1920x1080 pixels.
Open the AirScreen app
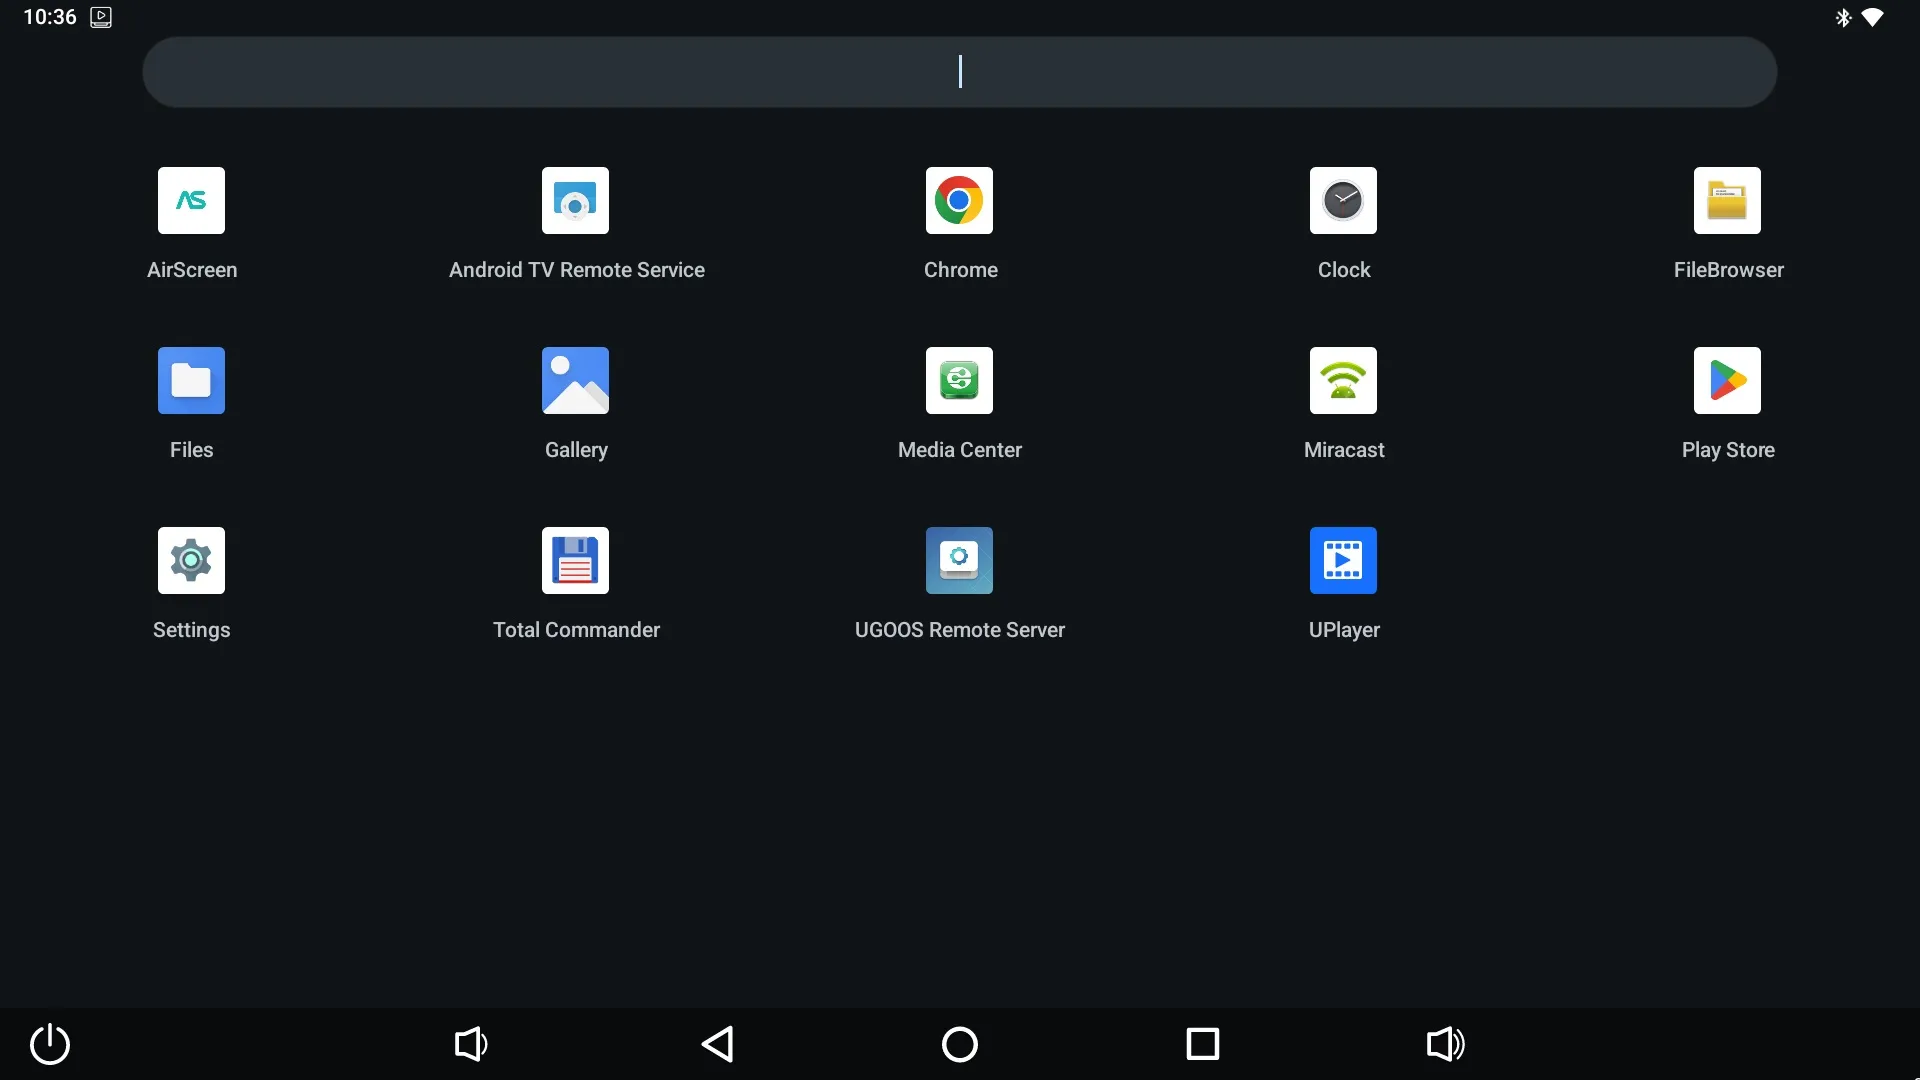(191, 201)
